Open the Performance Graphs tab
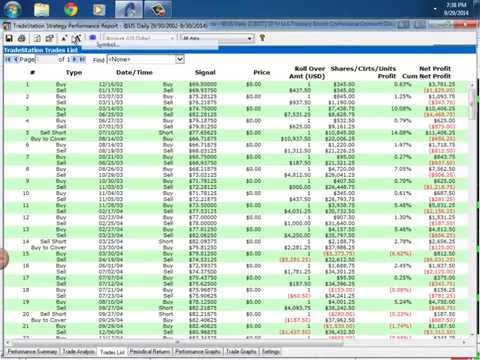The height and width of the screenshot is (360, 480). tap(198, 351)
